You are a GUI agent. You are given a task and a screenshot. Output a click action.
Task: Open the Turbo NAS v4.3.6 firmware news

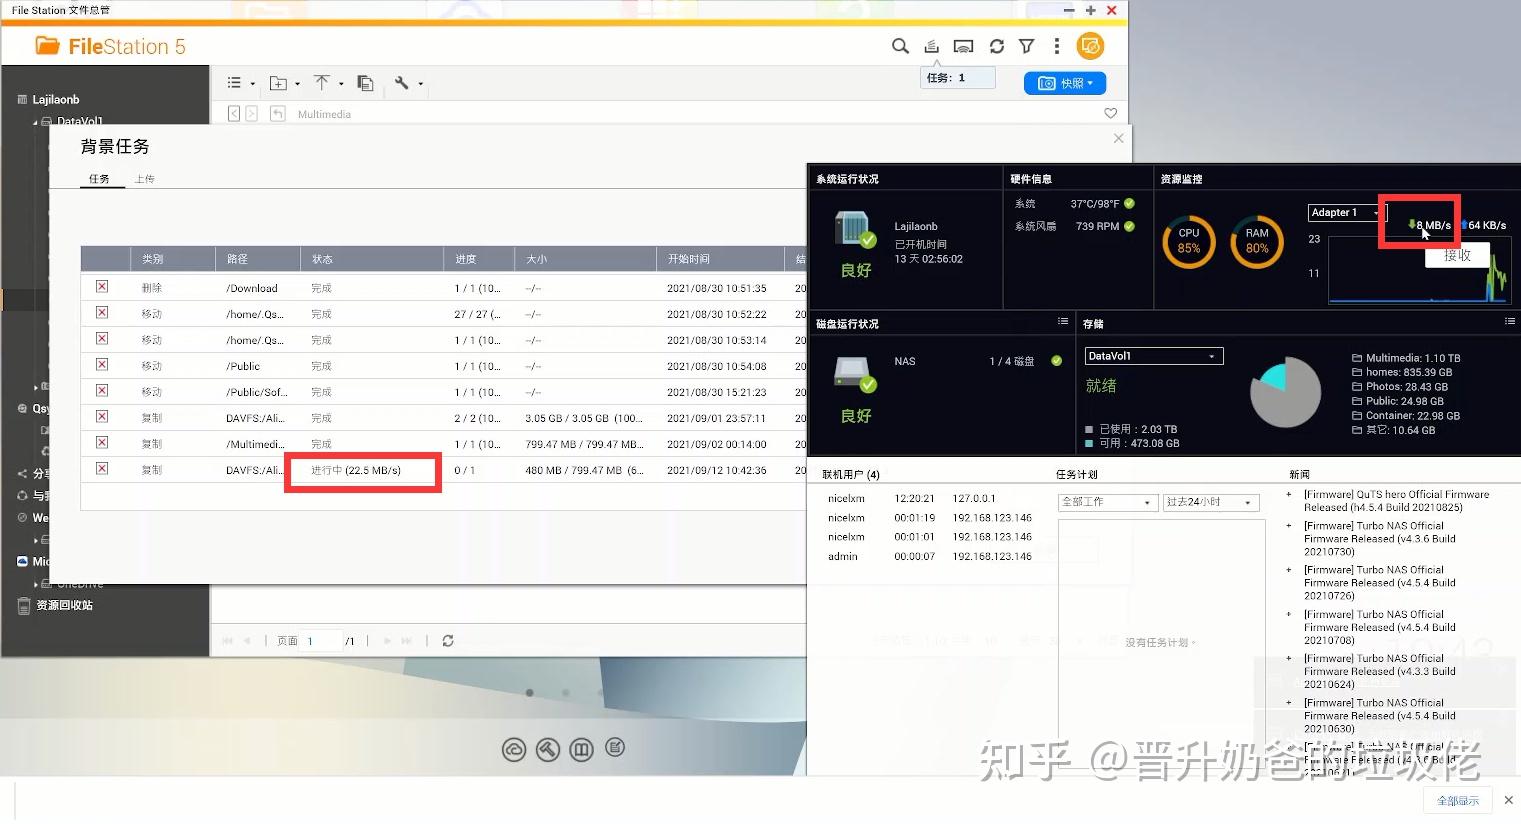[x=1379, y=538]
